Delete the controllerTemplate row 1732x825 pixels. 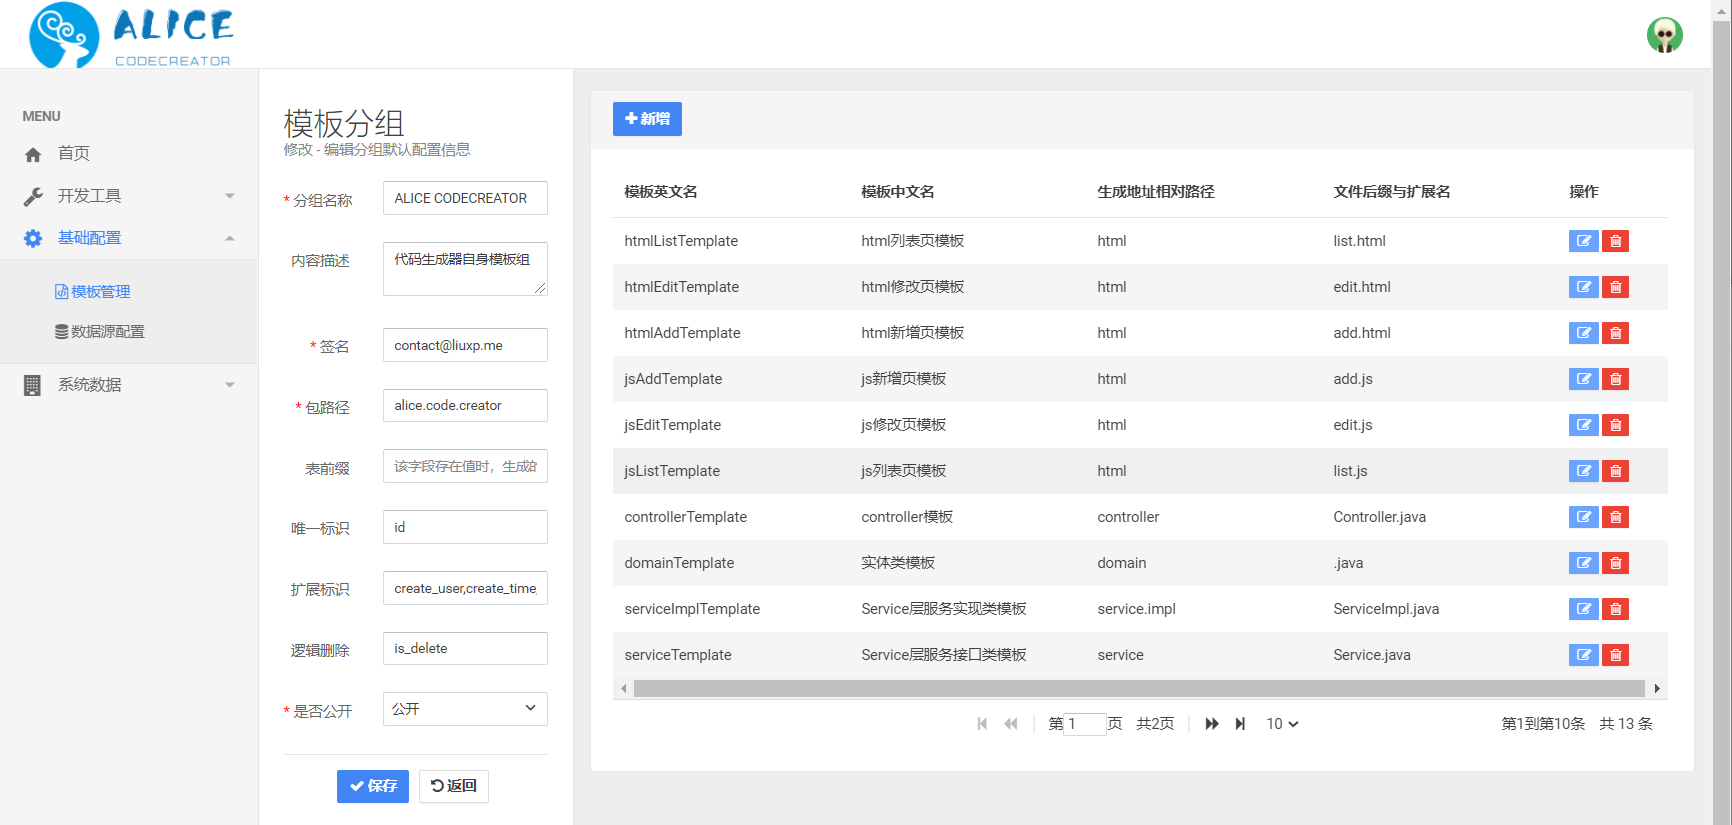click(x=1615, y=517)
